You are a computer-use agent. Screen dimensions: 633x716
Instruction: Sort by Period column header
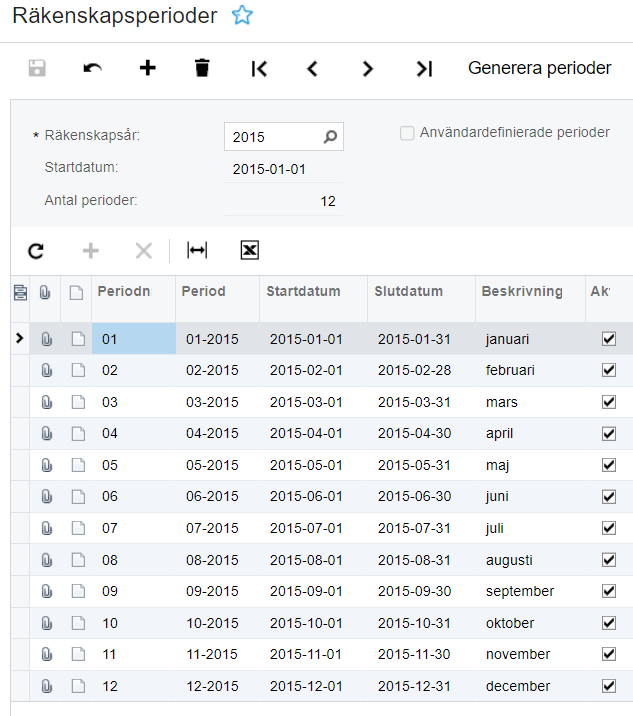pyautogui.click(x=217, y=299)
